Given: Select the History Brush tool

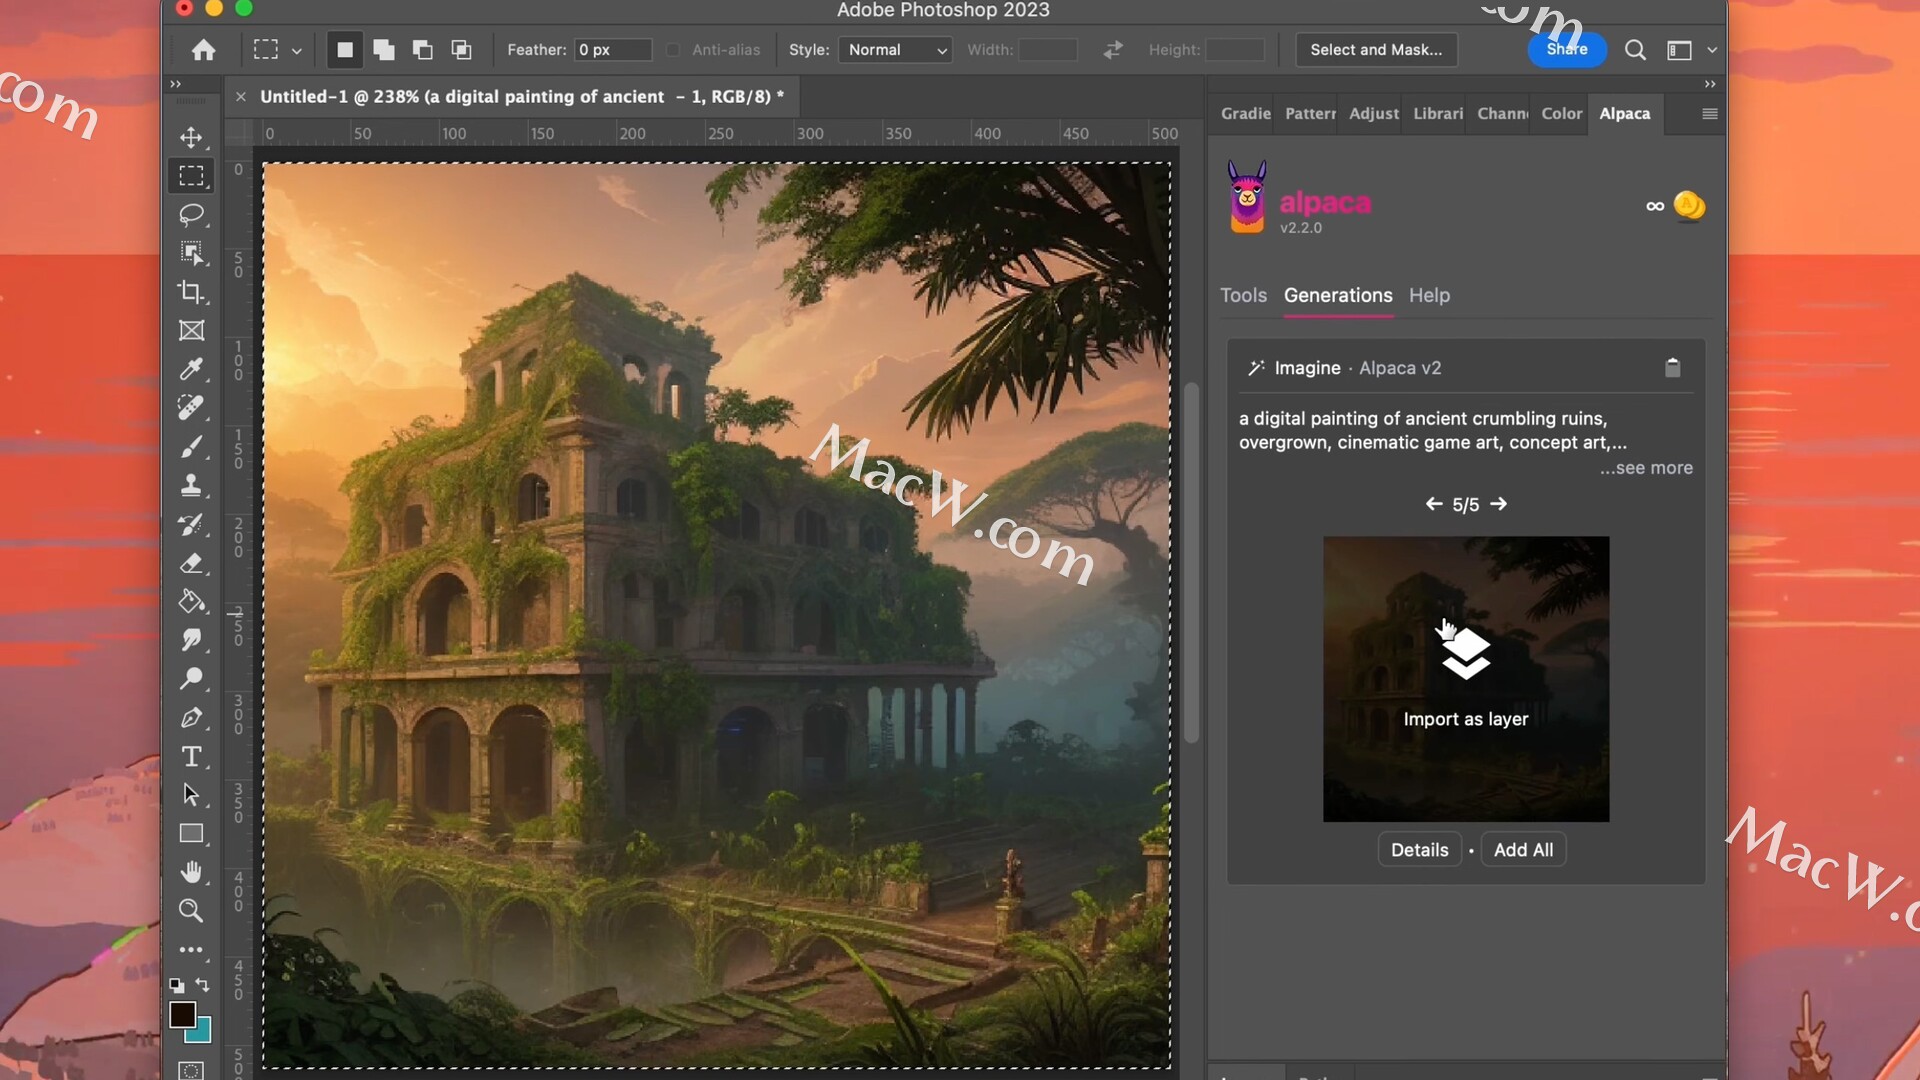Looking at the screenshot, I should [191, 524].
